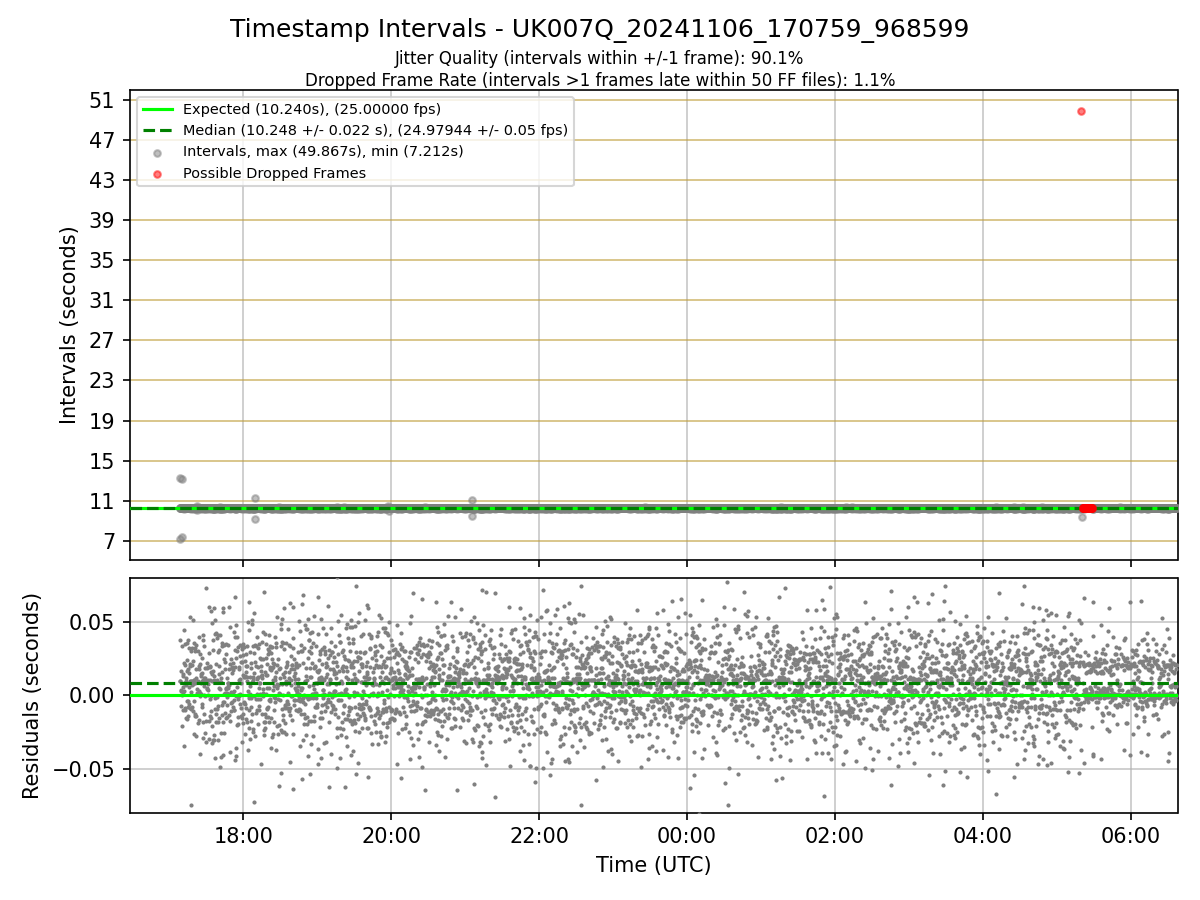Click the y-axis tick label "19"

point(101,421)
